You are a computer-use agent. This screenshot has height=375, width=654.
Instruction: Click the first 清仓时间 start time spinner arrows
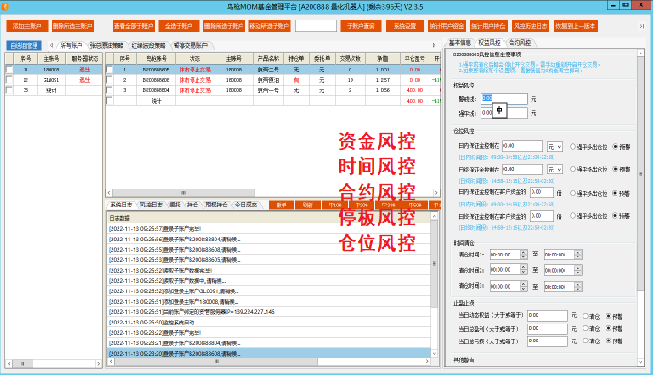(x=523, y=254)
